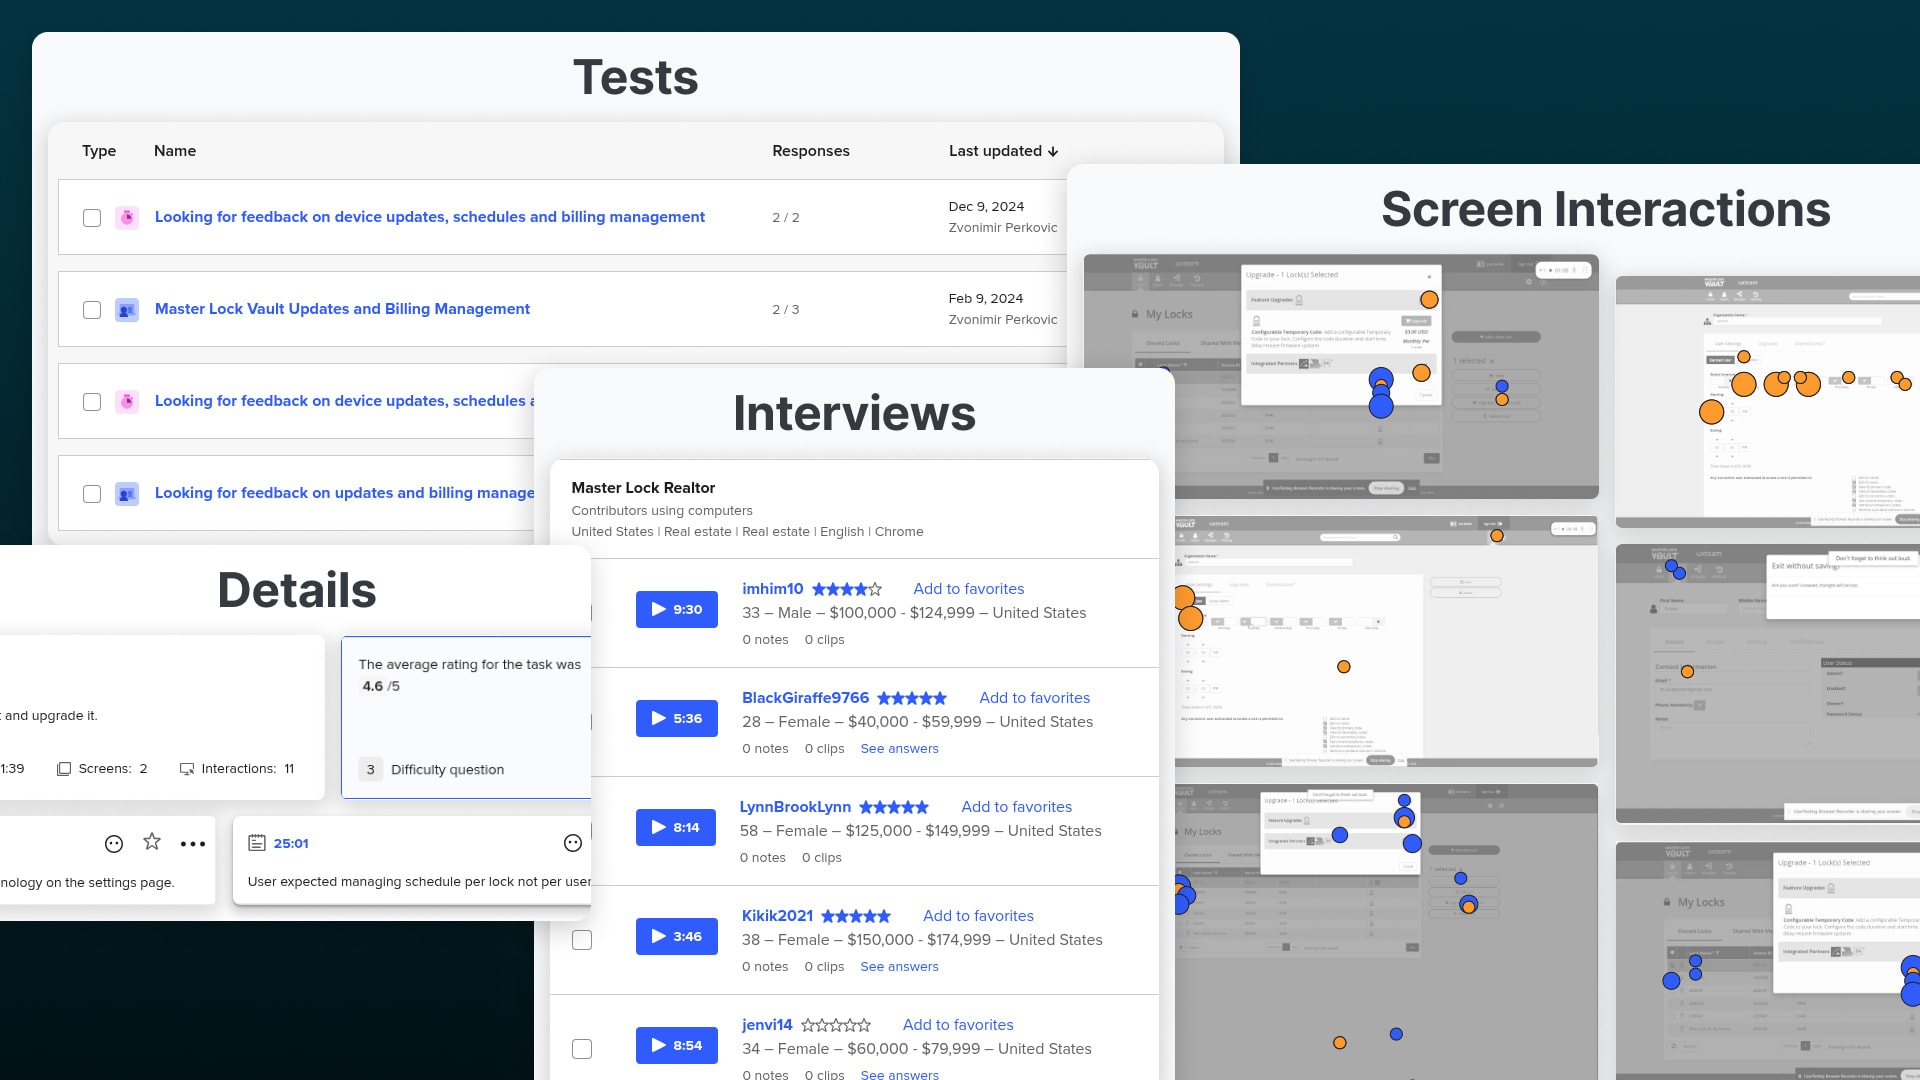The image size is (1920, 1080).
Task: Play imhim10's 9:30 recording
Action: pyautogui.click(x=677, y=609)
